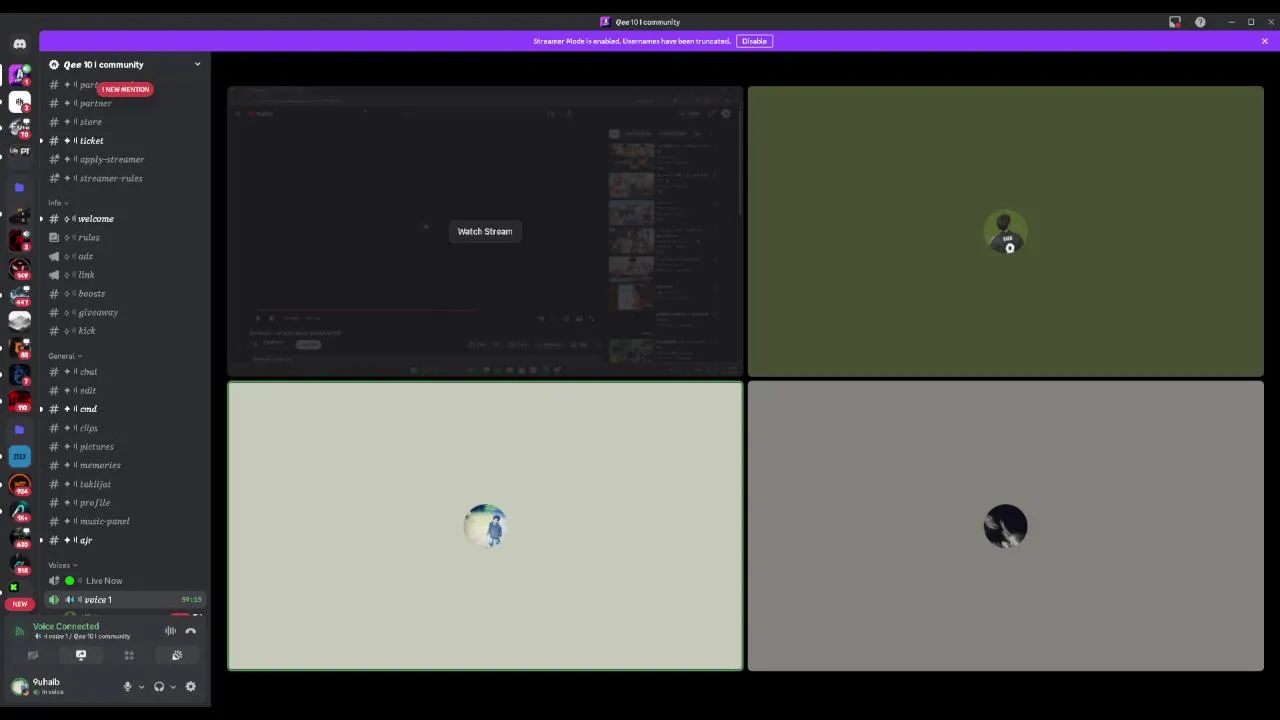Join the Live Now voice channel
Screen dimensions: 1280x720
pyautogui.click(x=124, y=581)
